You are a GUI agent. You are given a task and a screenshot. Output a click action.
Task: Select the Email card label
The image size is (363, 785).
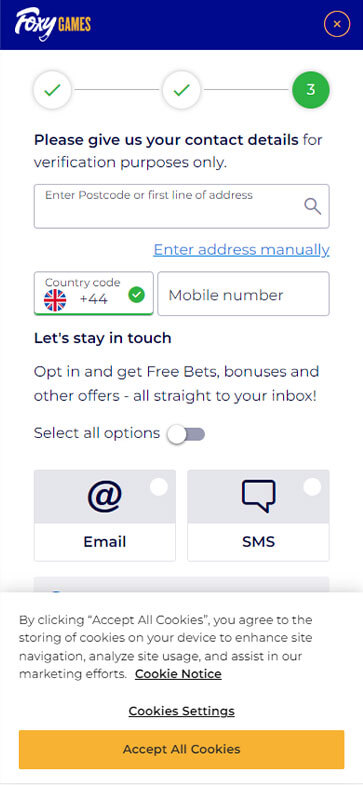105,542
